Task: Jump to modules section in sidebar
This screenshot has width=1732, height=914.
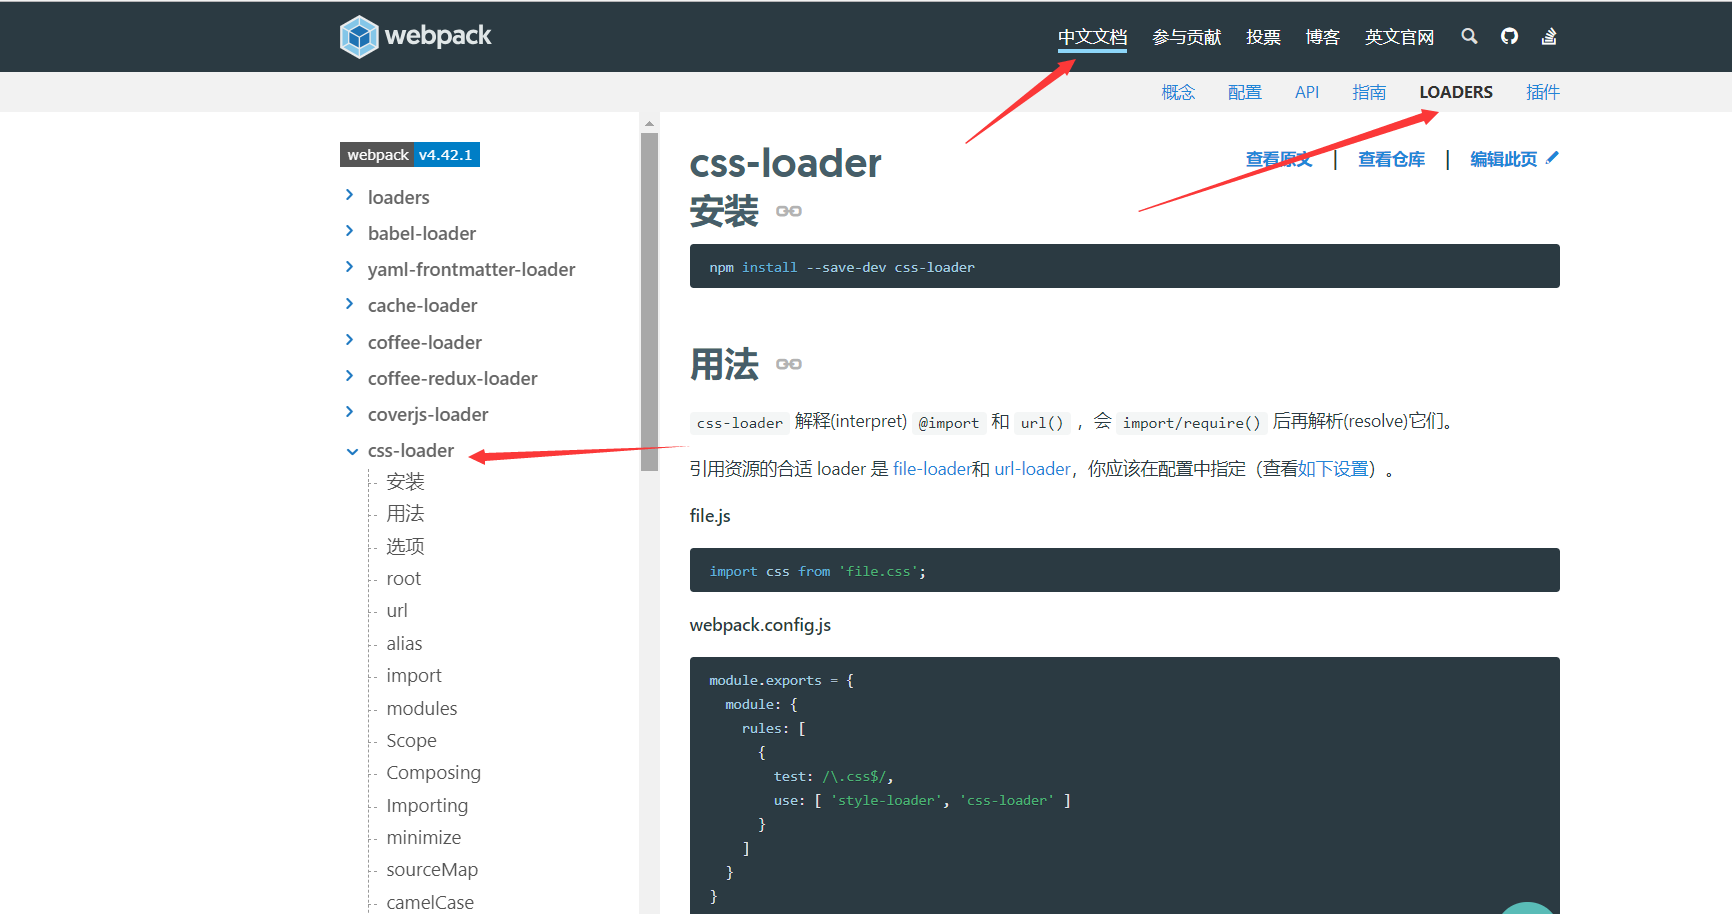Action: [x=422, y=708]
